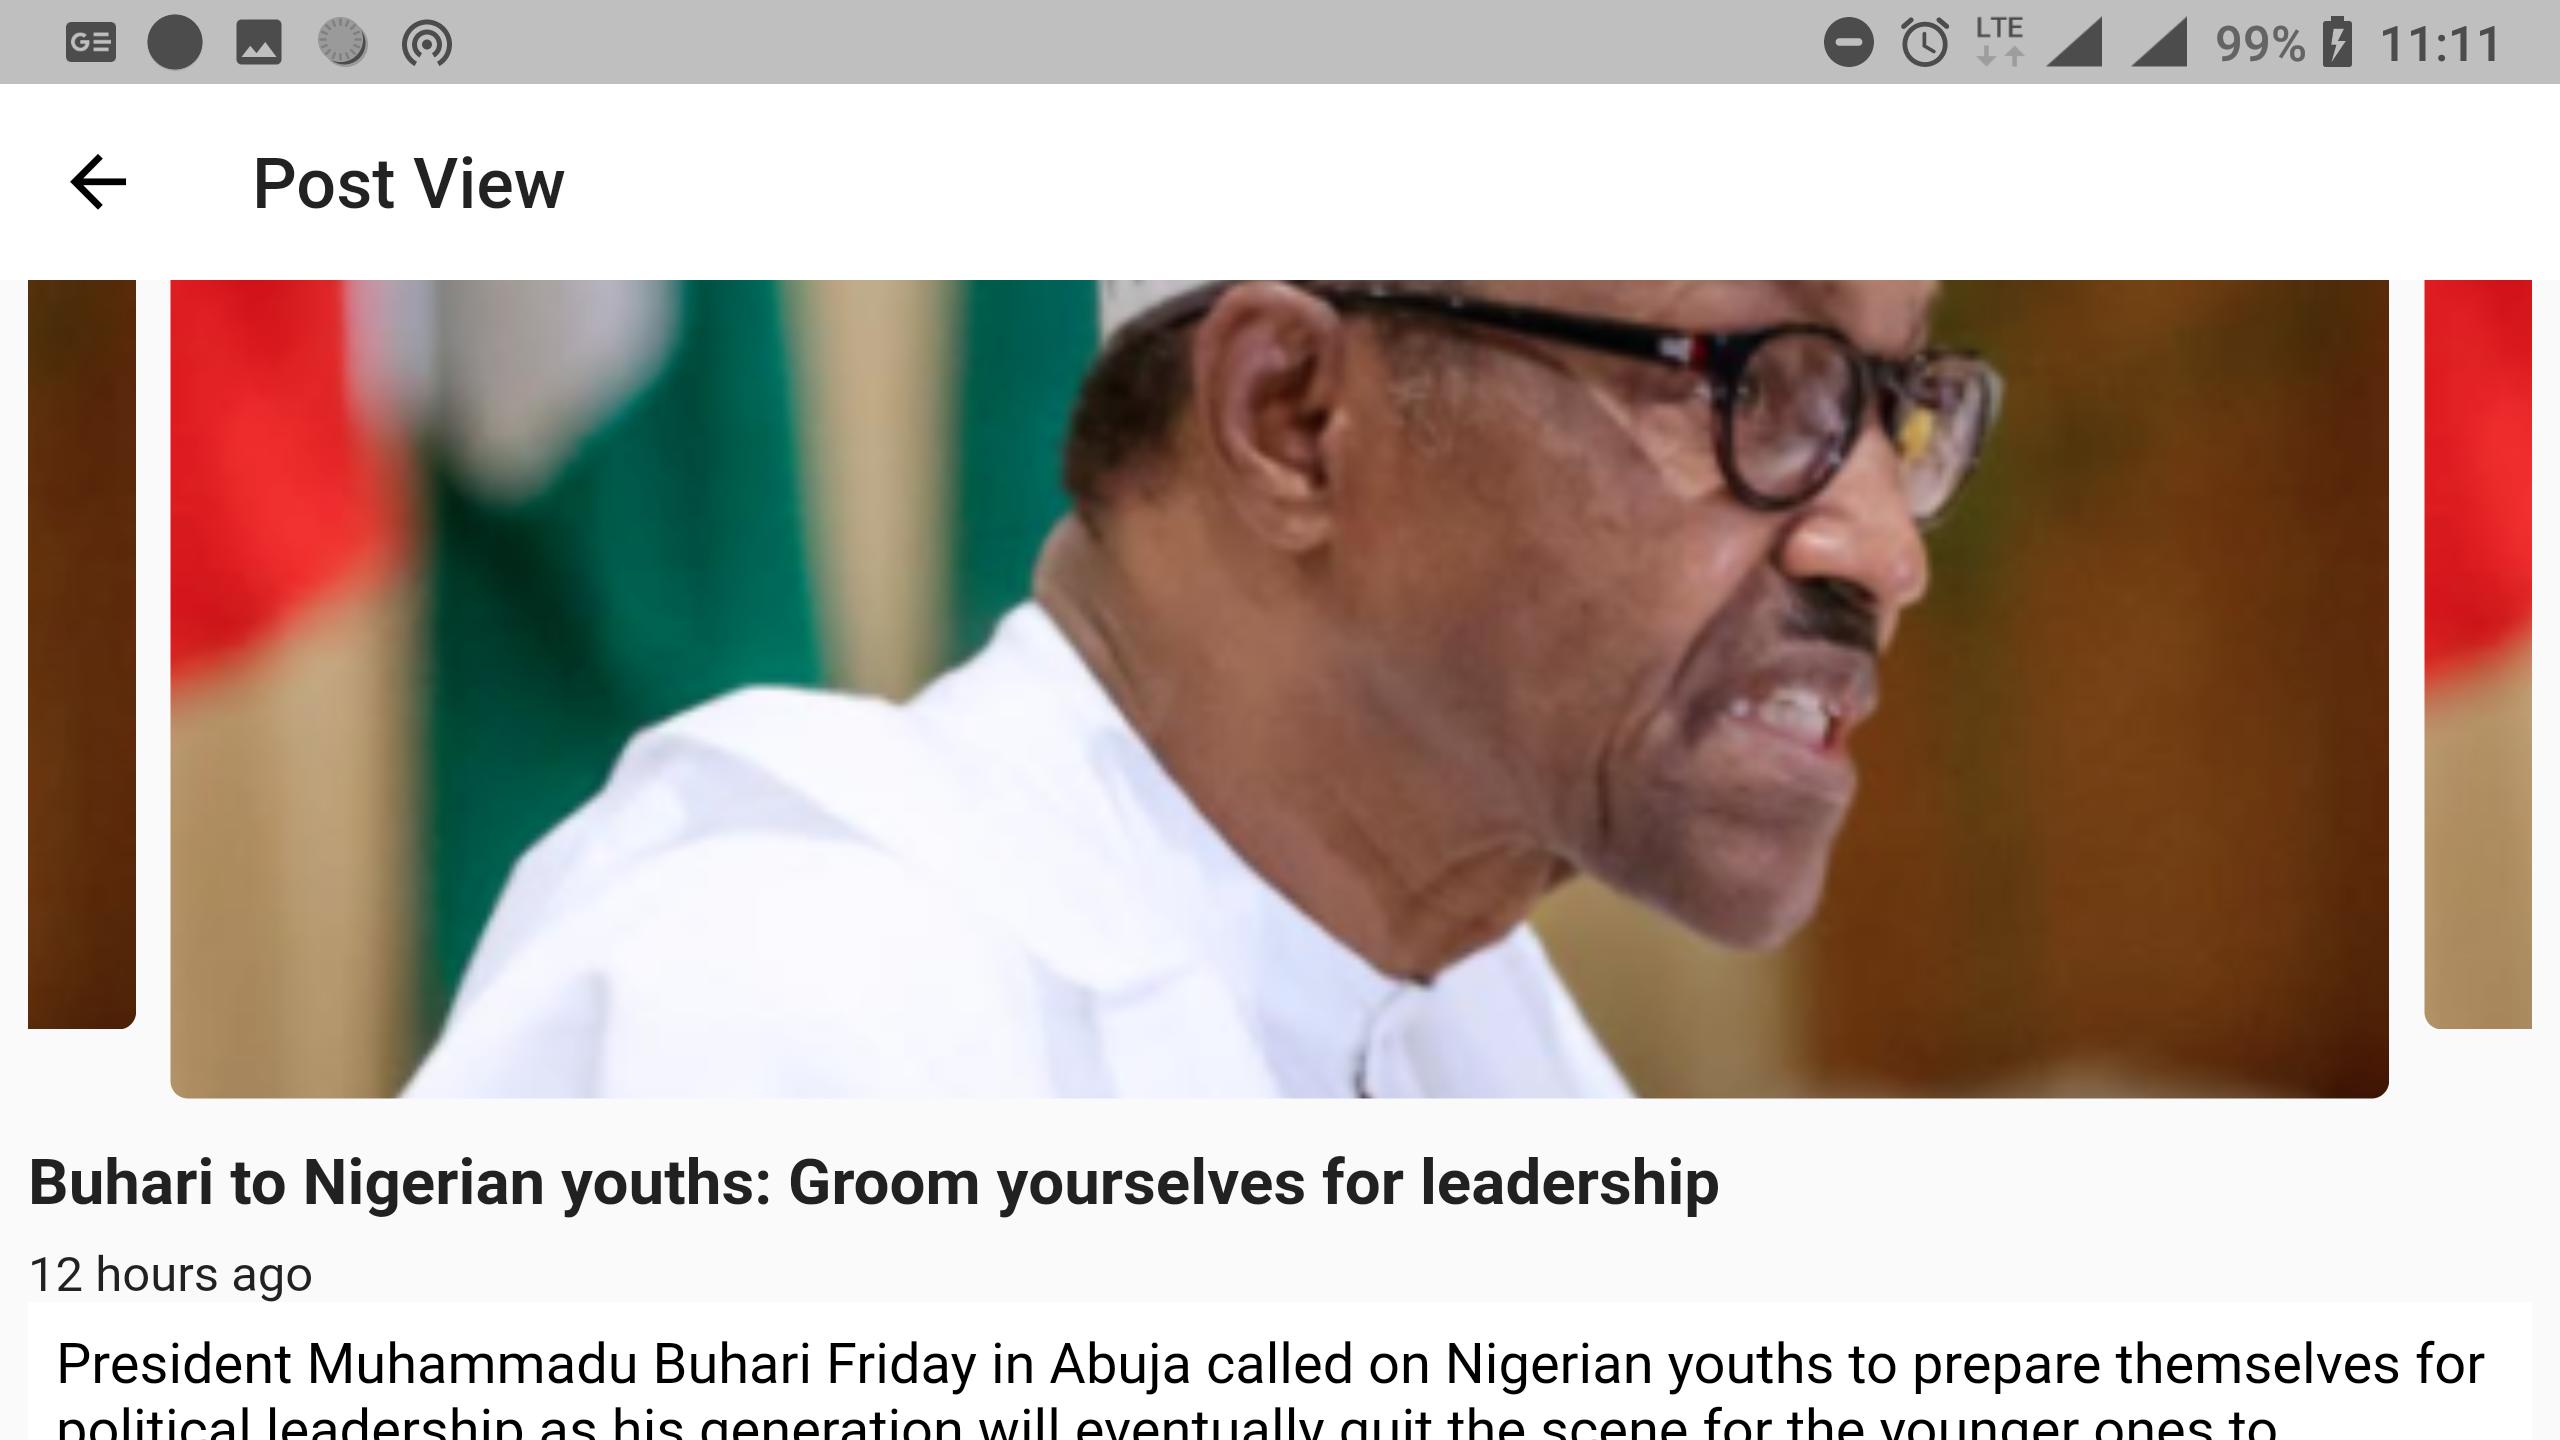Tap the LTE data indicator
This screenshot has height=1440, width=2560.
point(2000,42)
